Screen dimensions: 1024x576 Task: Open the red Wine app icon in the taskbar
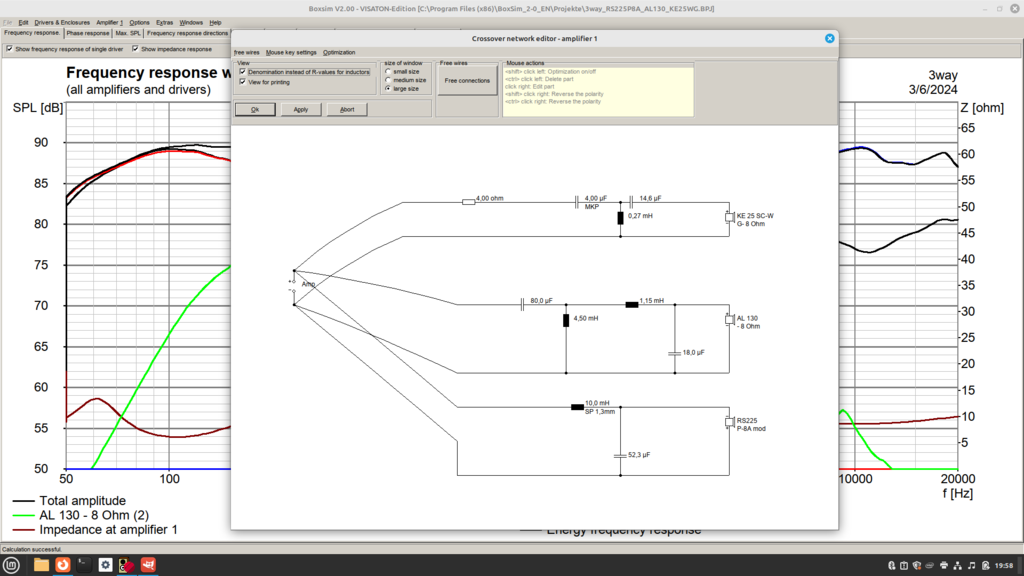click(x=148, y=565)
